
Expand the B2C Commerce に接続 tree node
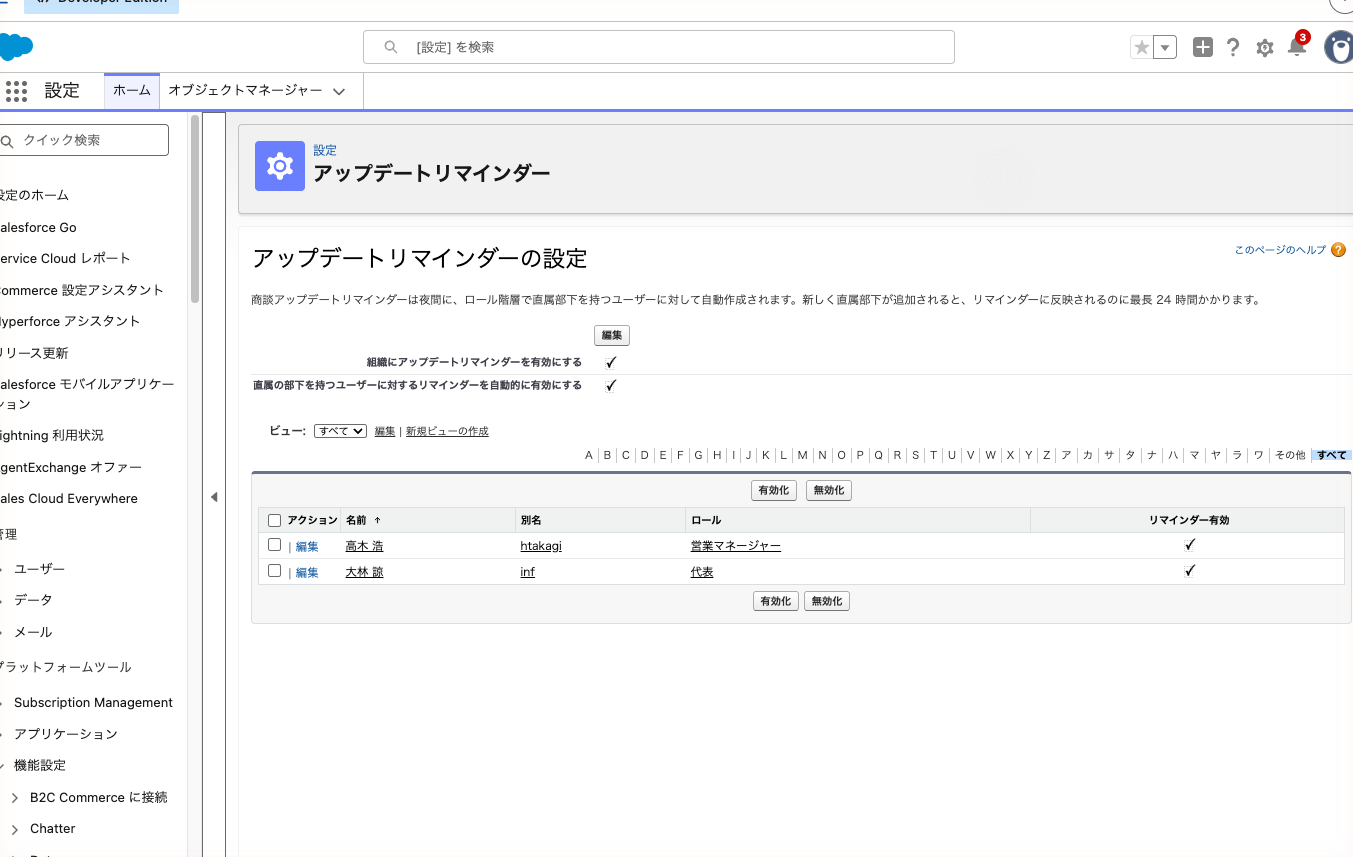15,798
